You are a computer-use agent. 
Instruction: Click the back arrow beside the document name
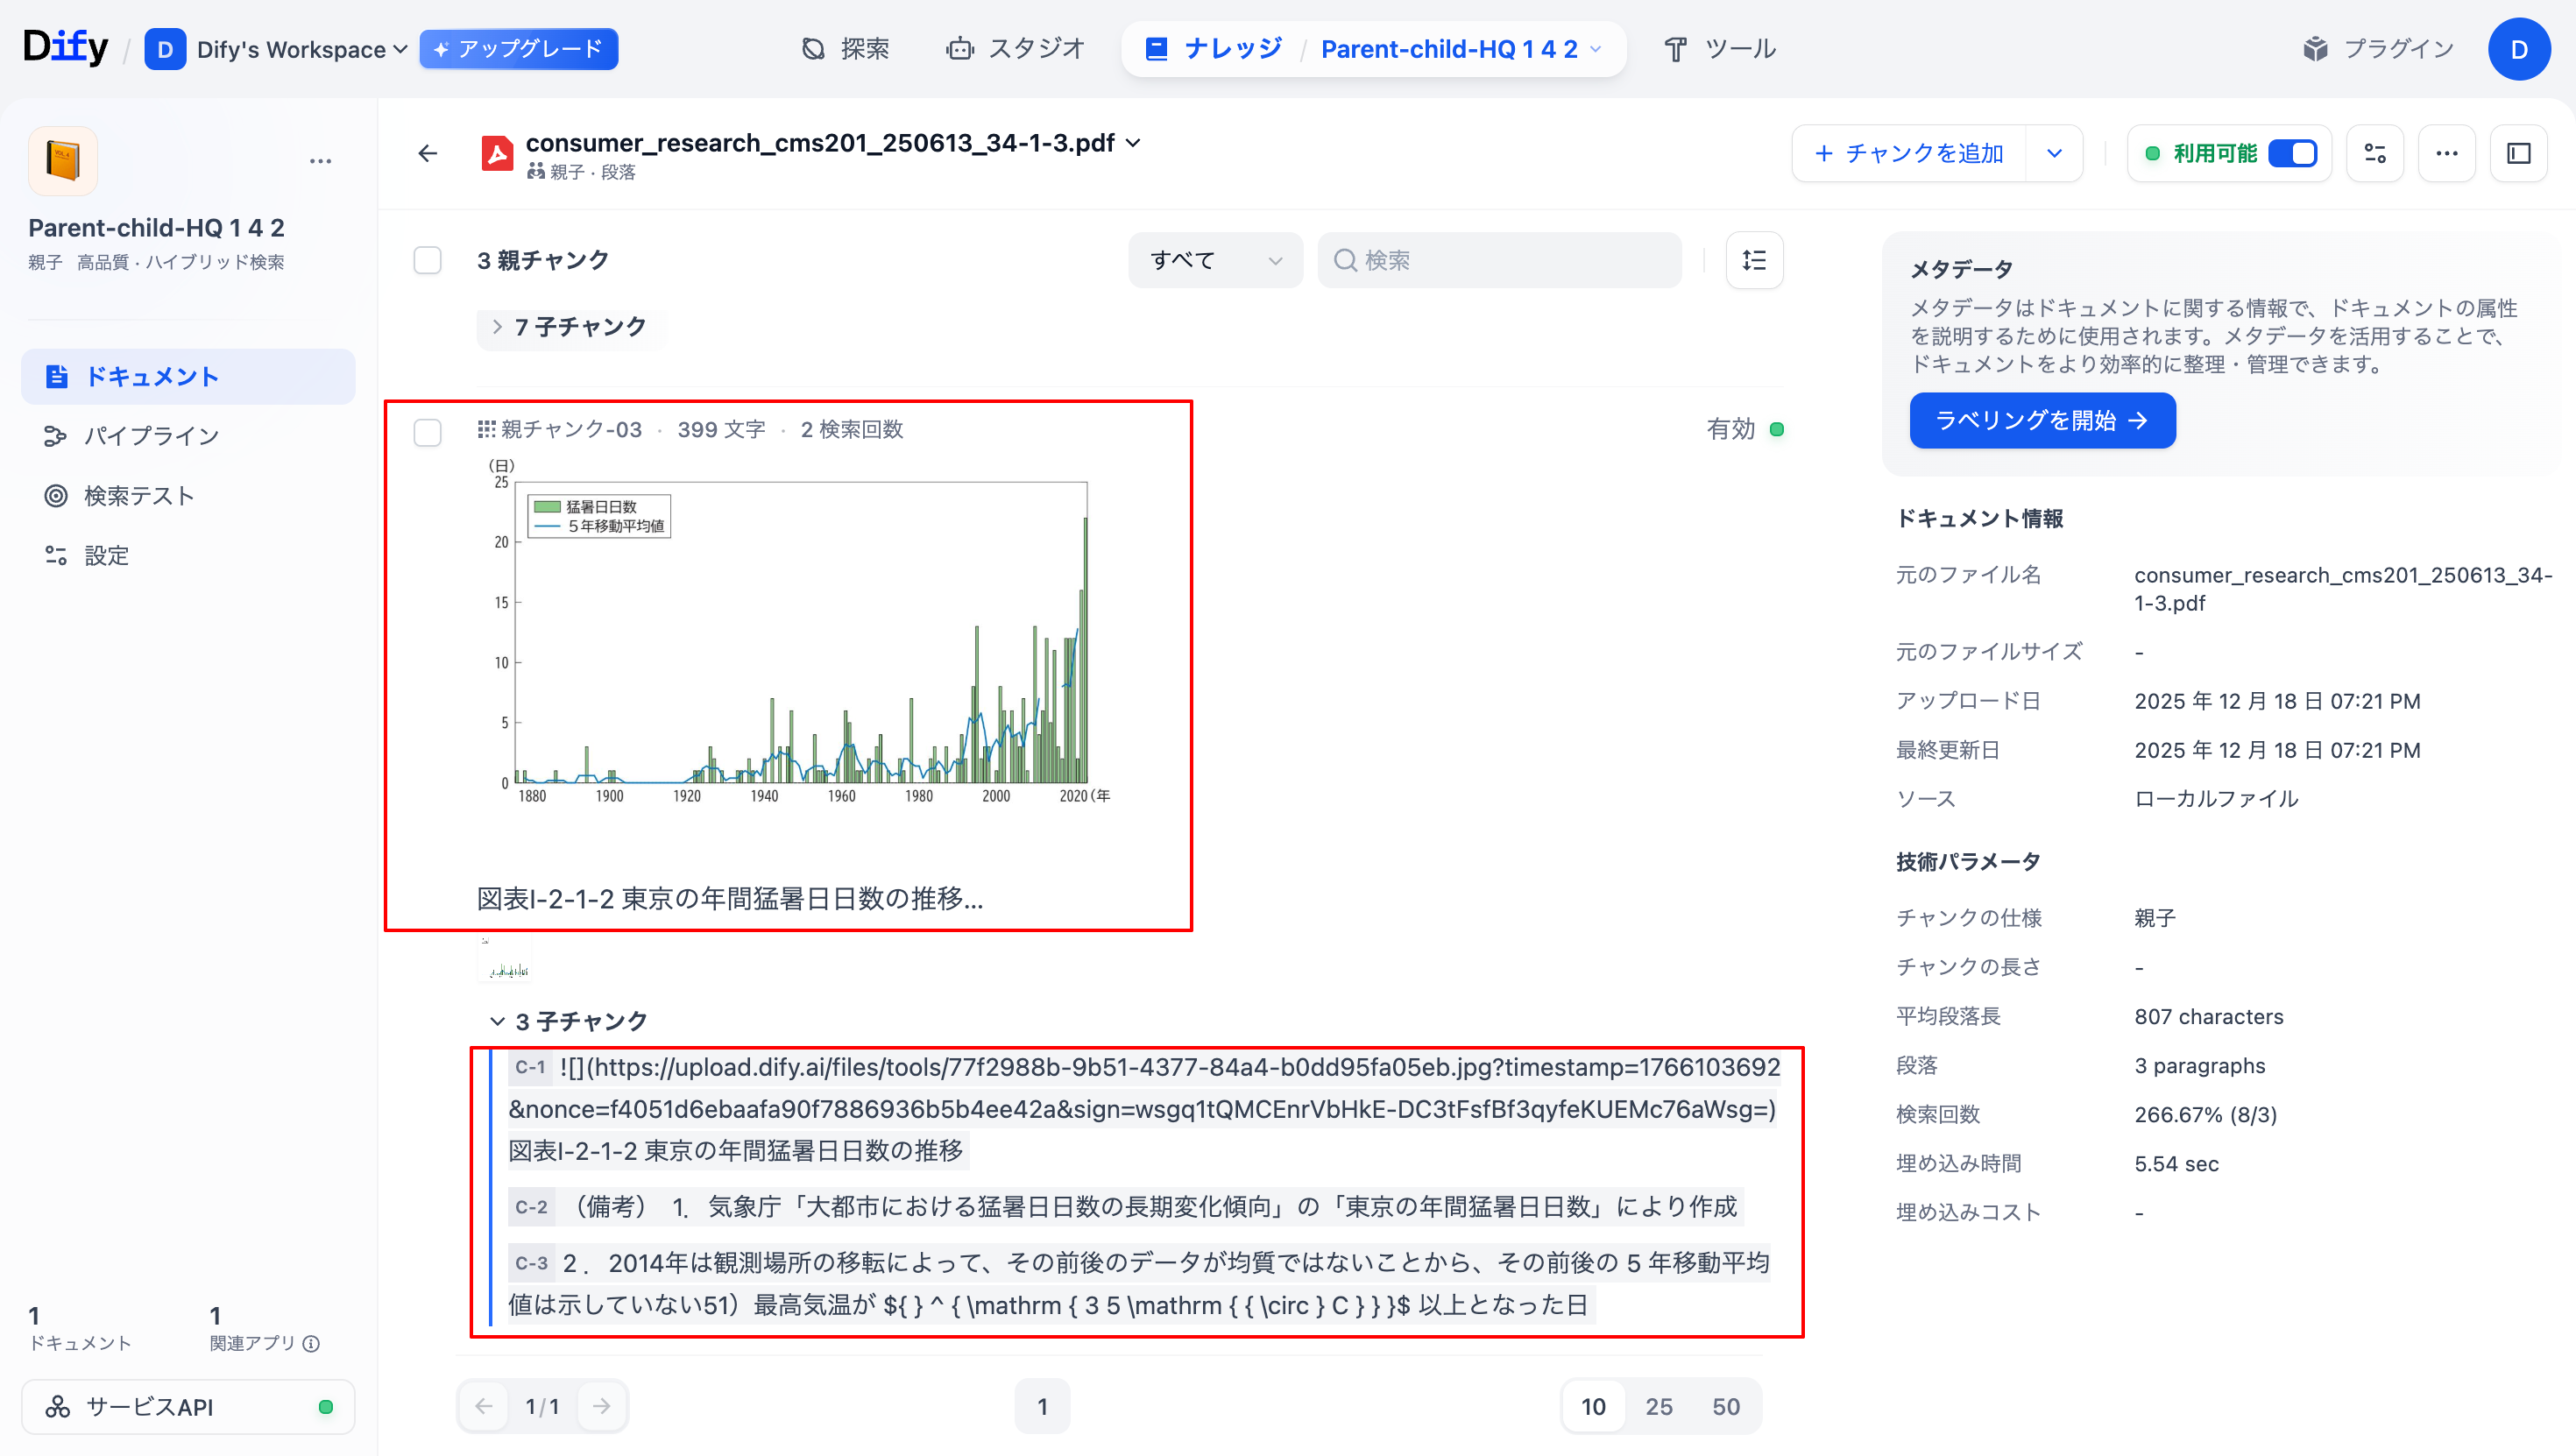(427, 153)
